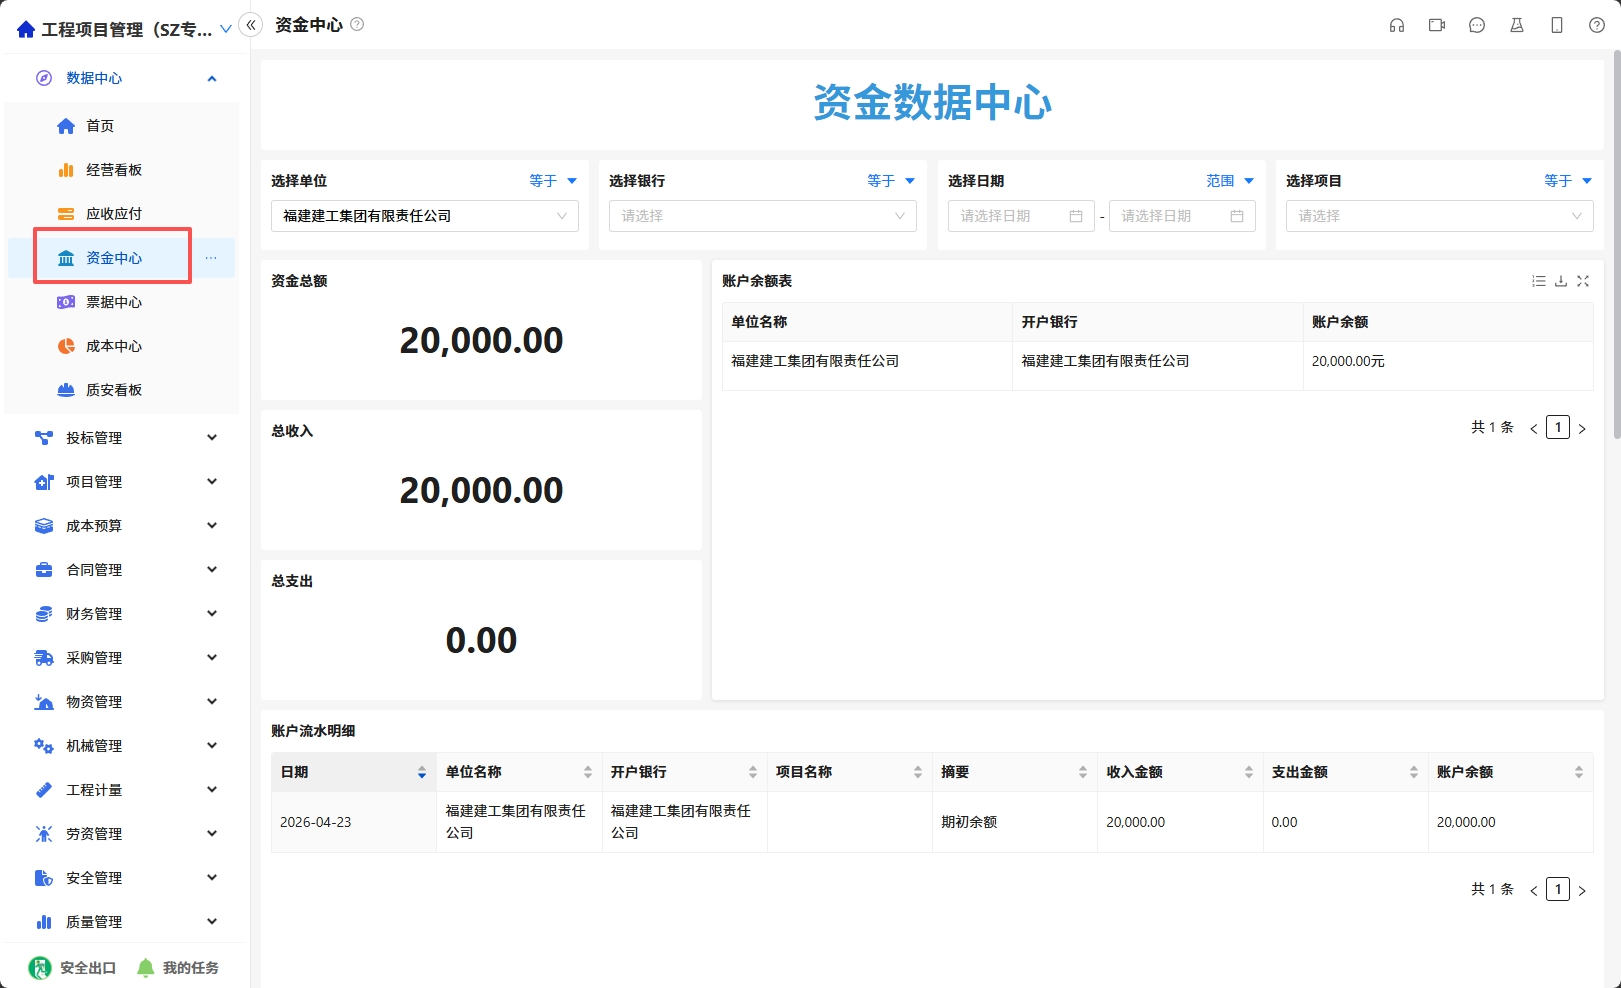This screenshot has height=988, width=1621.
Task: Expand 账户余额表 to fullscreen
Action: pyautogui.click(x=1583, y=281)
